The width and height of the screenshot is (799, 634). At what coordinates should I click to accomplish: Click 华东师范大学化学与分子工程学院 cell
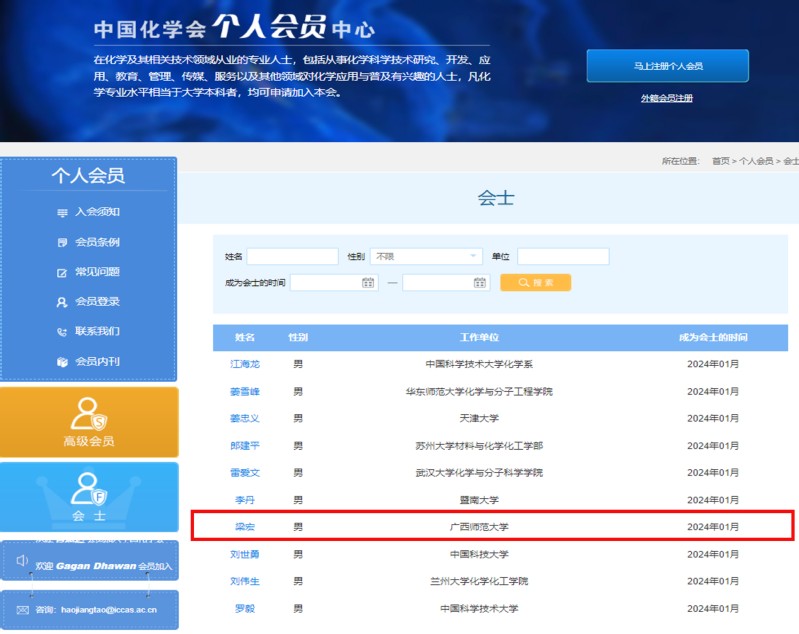479,391
